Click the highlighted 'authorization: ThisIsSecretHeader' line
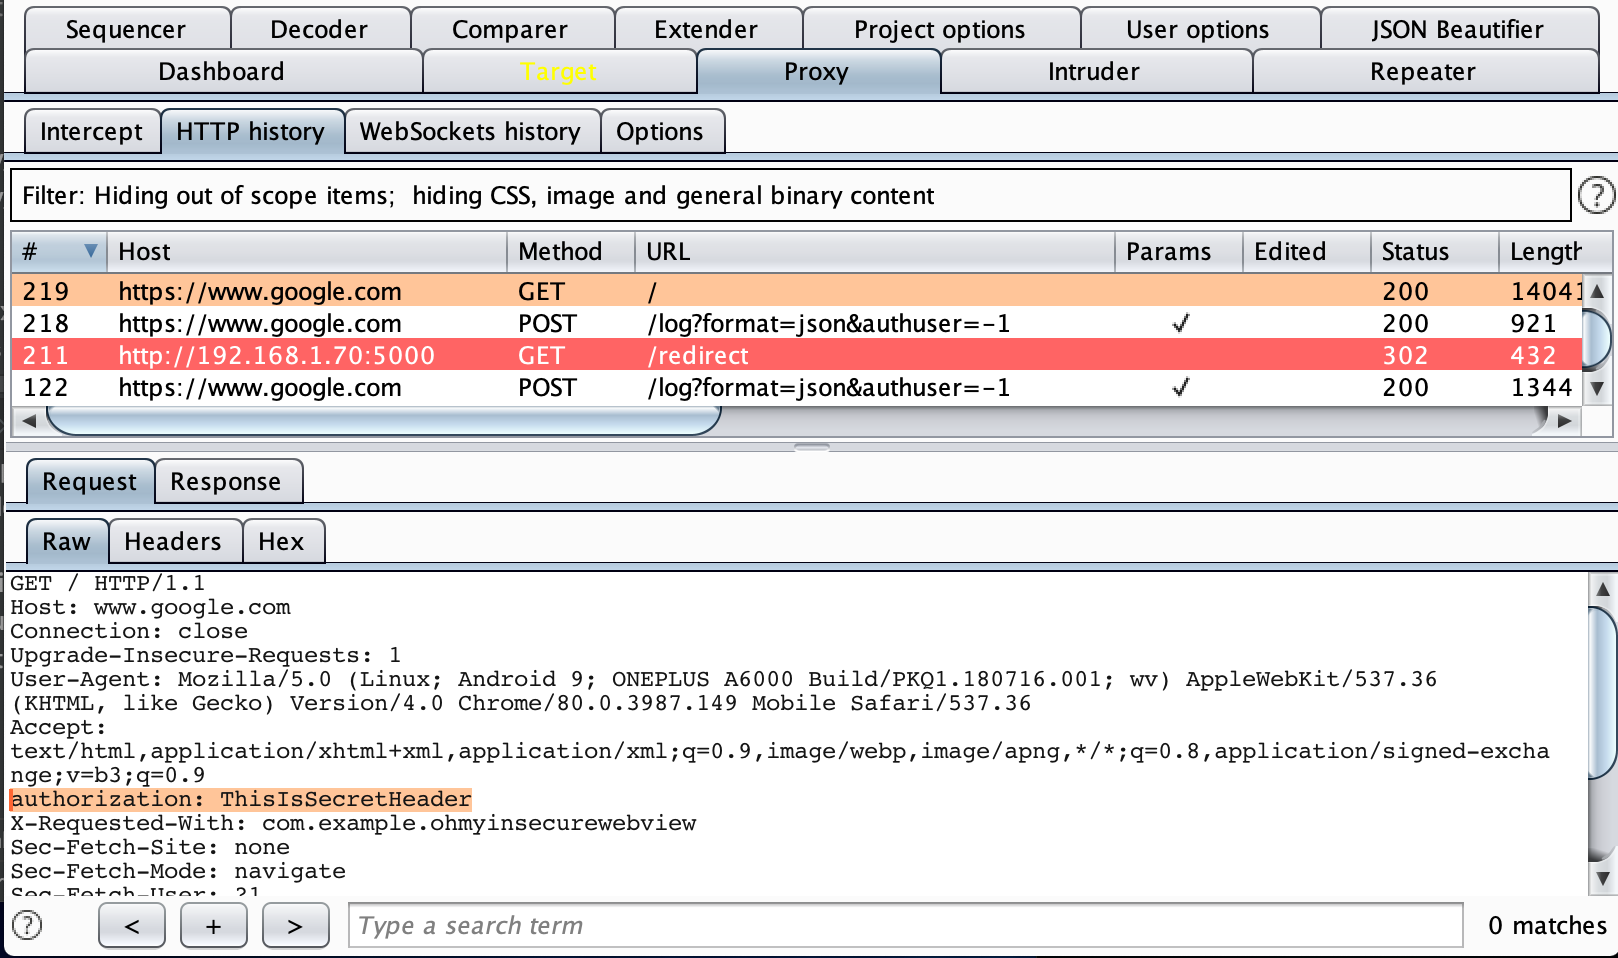The width and height of the screenshot is (1618, 958). tap(241, 799)
